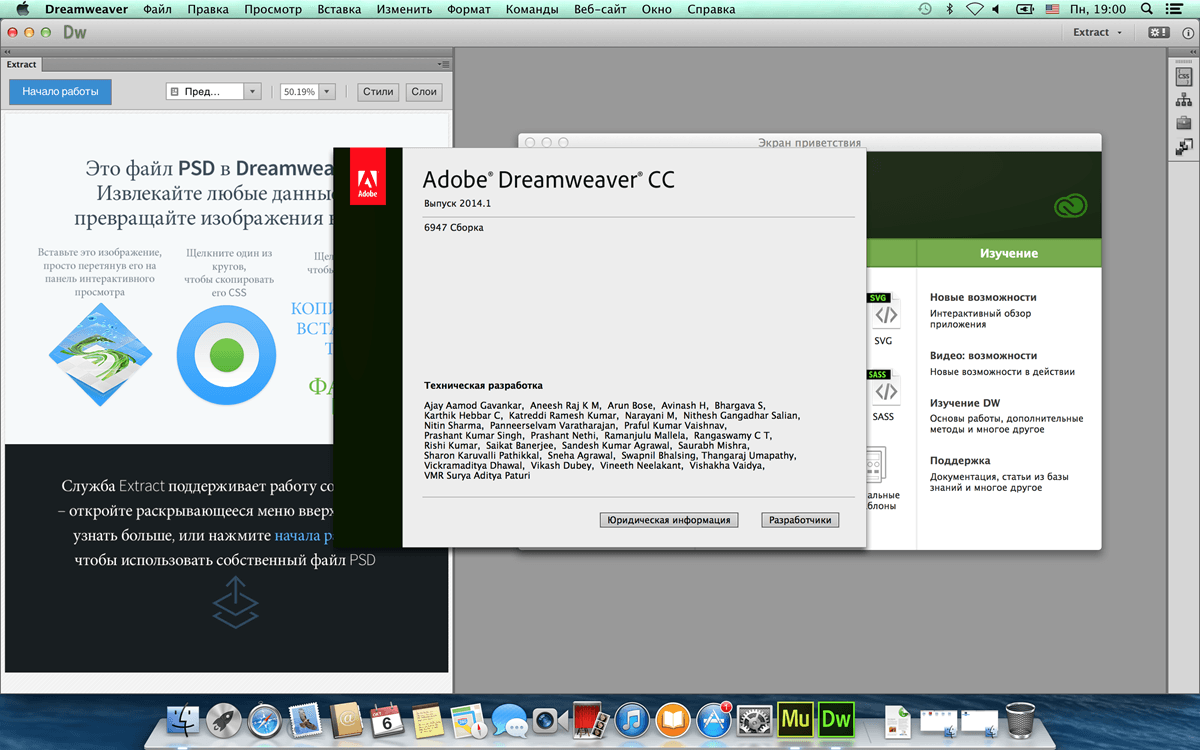Screen dimensions: 1200x750
Task: Open the "Пред…" dropdown in the Extract panel
Action: tap(213, 91)
